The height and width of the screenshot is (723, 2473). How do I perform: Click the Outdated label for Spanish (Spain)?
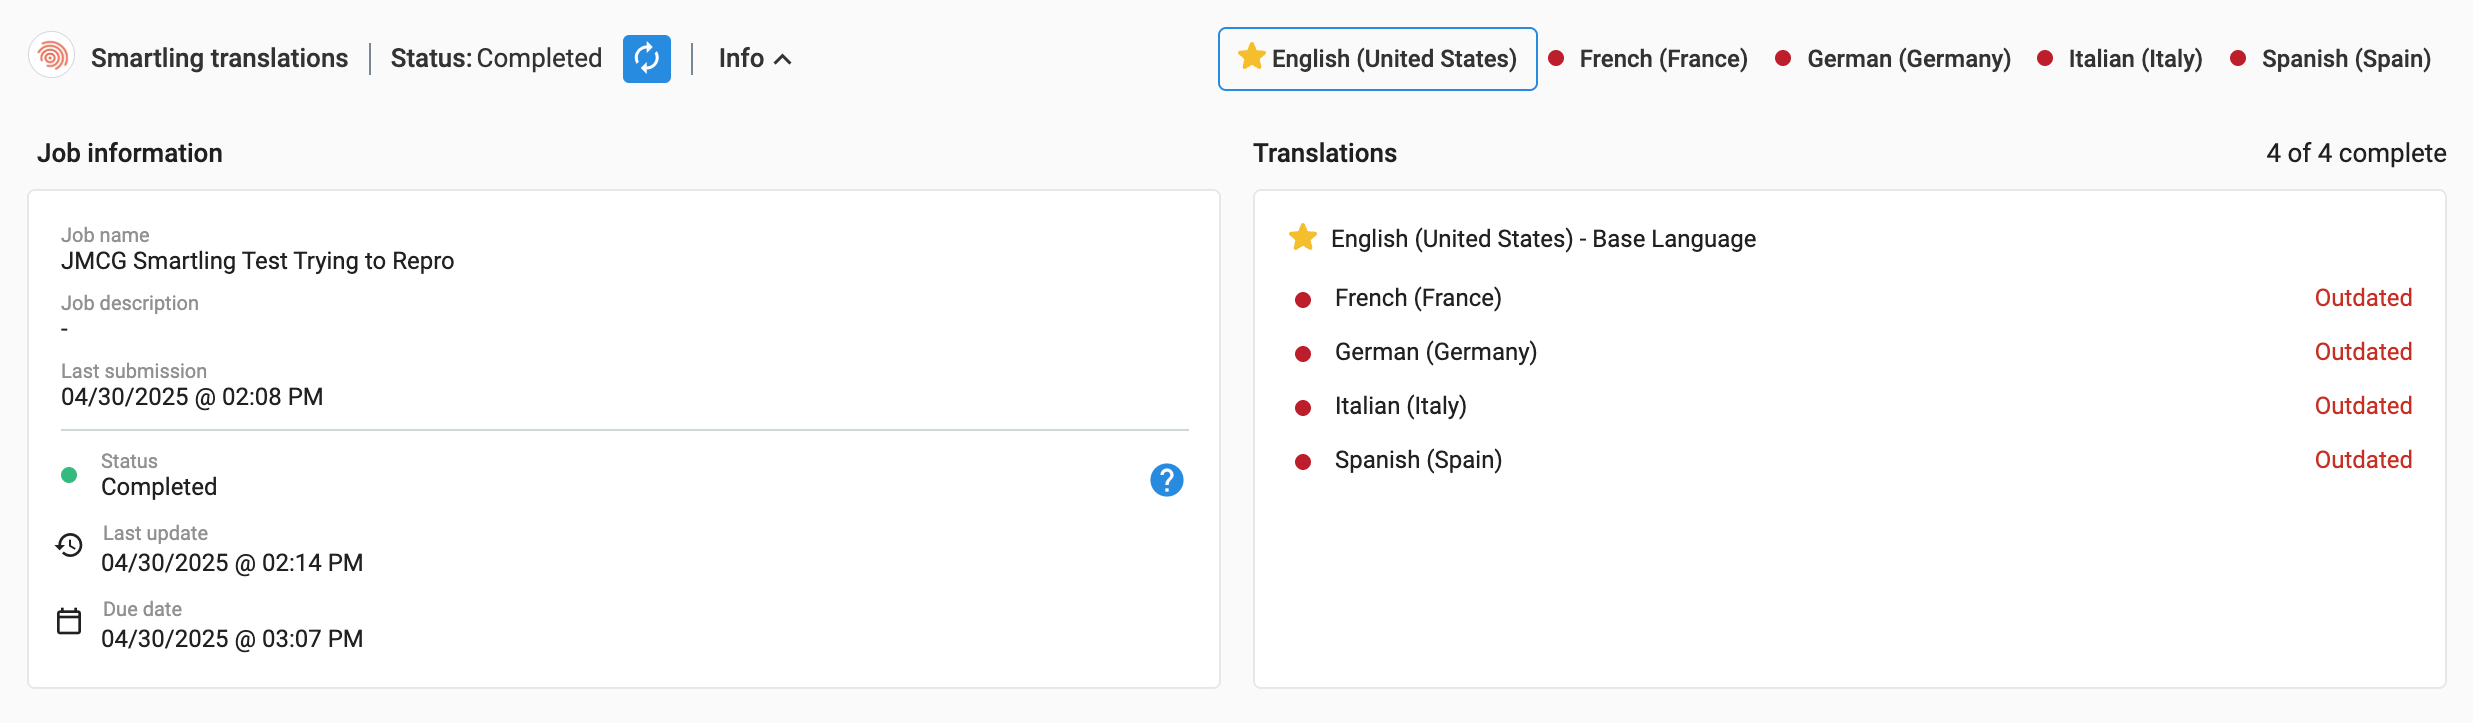click(2363, 460)
